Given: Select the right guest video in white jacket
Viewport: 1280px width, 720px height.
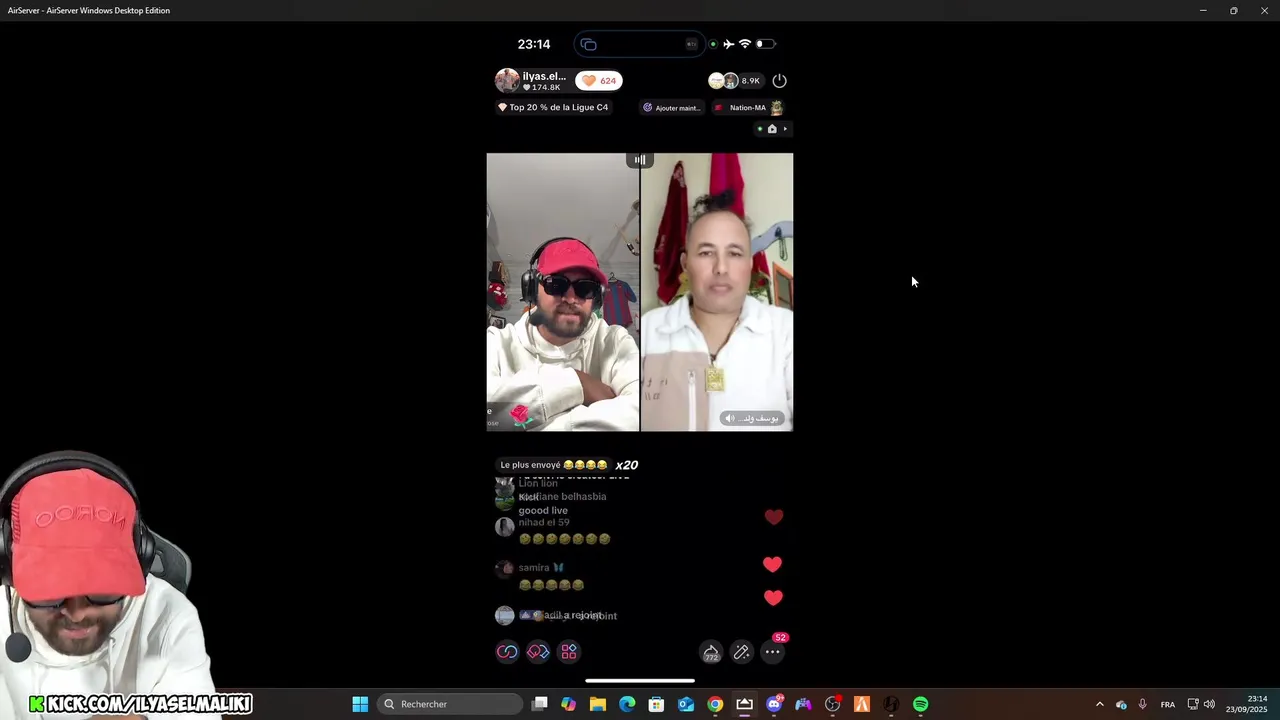Looking at the screenshot, I should 717,292.
